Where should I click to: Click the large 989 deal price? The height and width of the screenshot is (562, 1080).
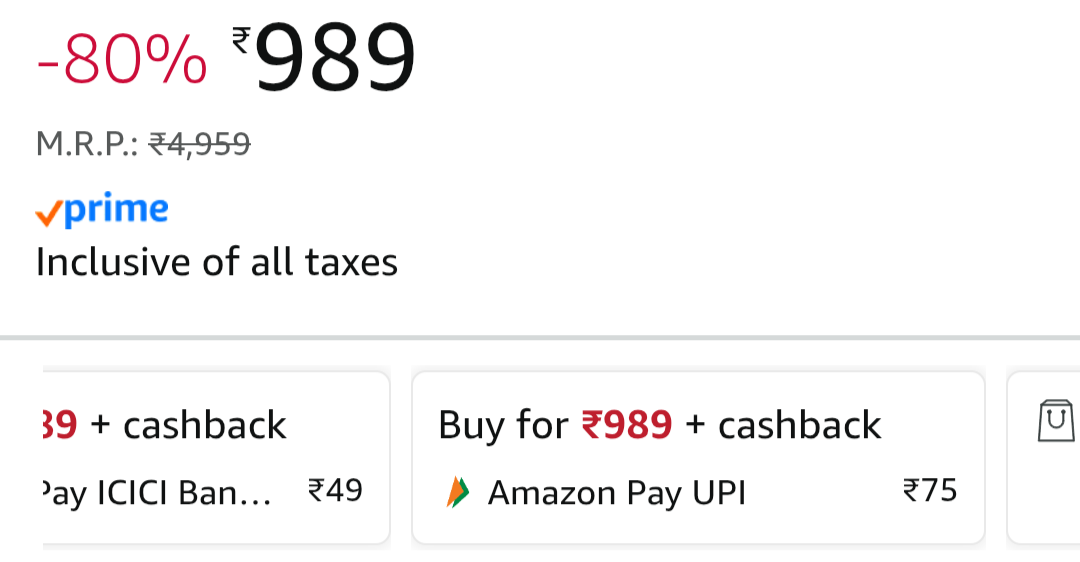335,60
